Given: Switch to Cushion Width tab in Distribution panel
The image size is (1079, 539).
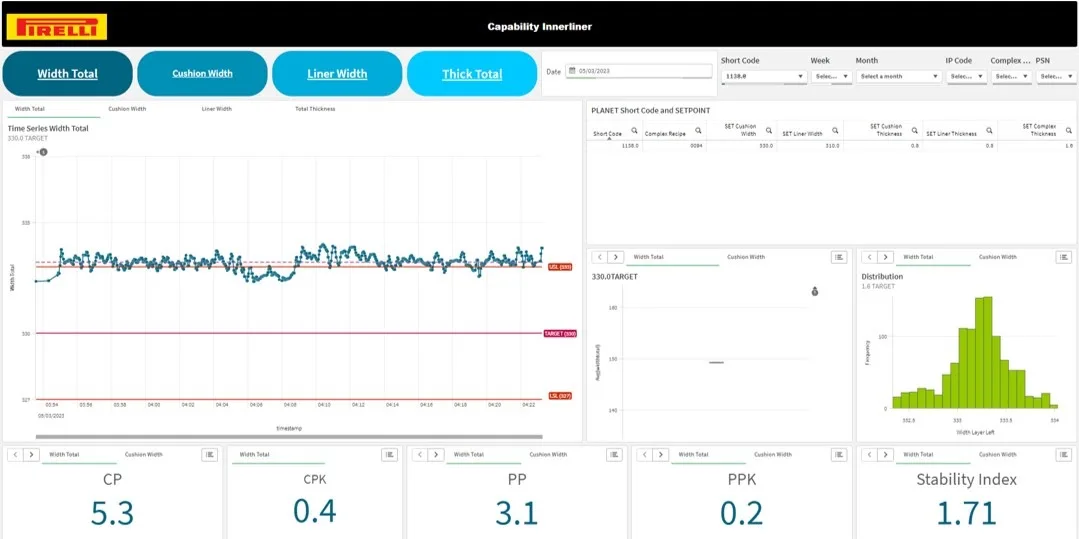Looking at the screenshot, I should pyautogui.click(x=998, y=257).
